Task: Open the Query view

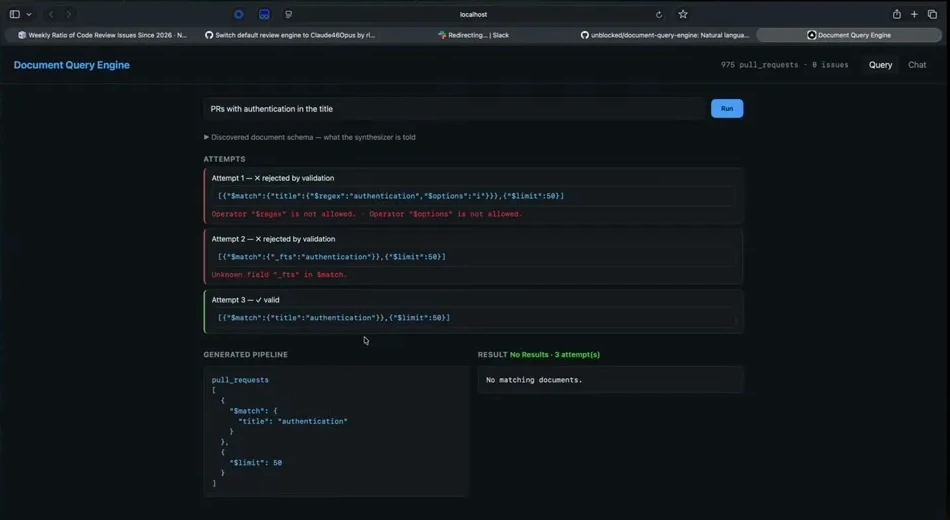Action: 880,65
